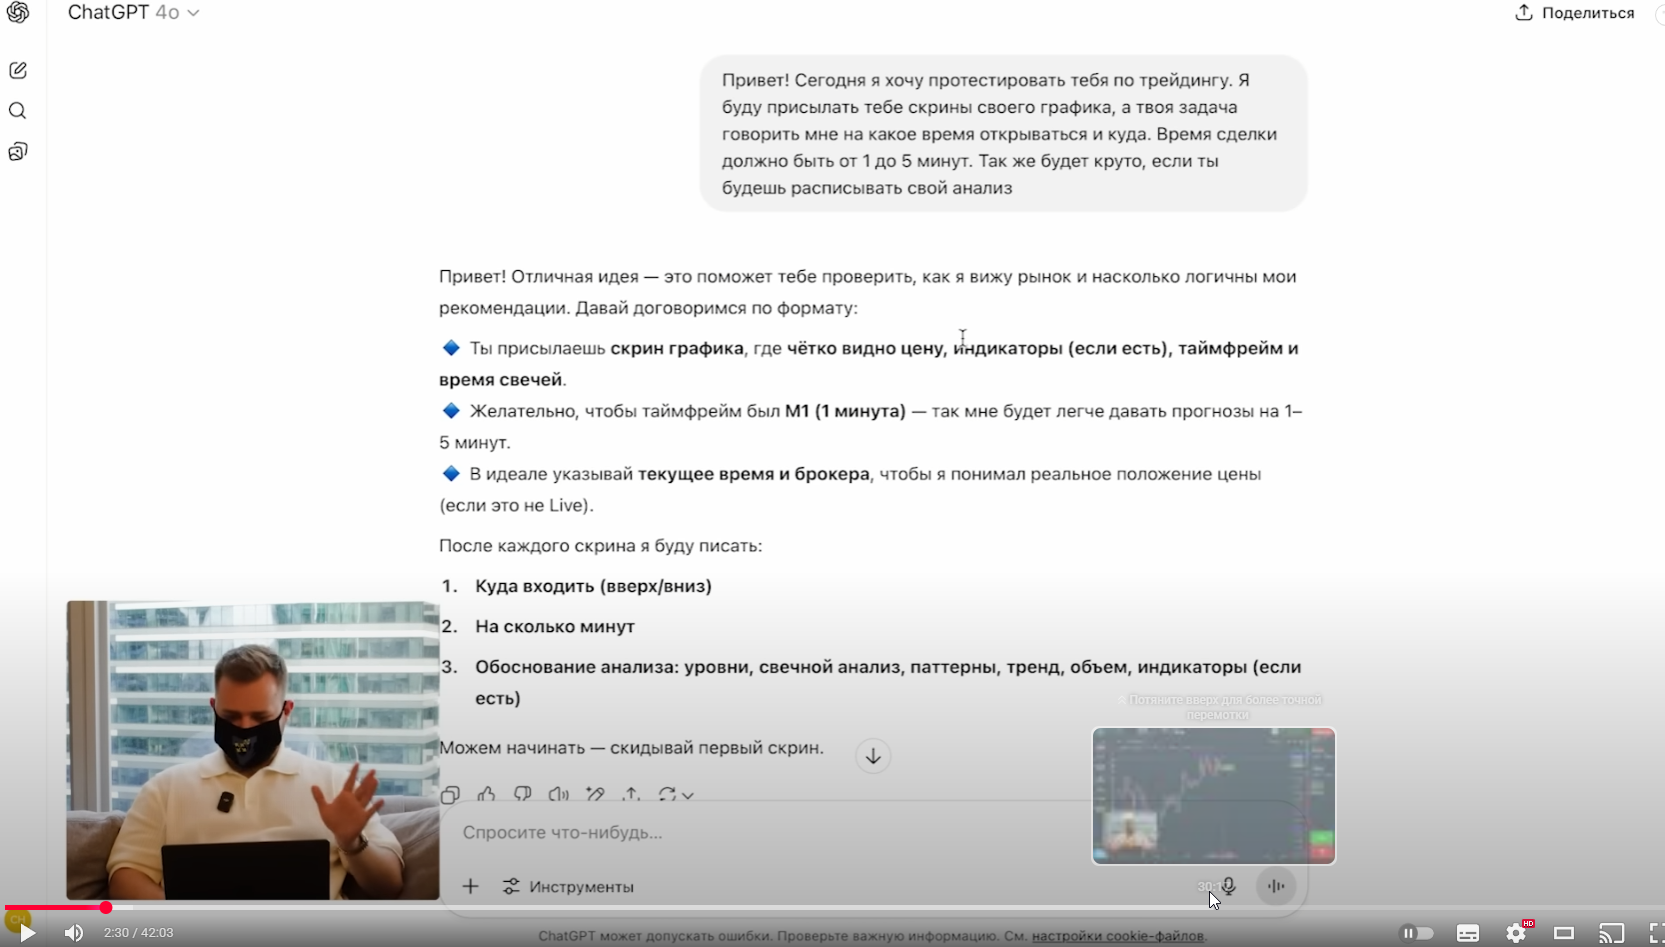This screenshot has width=1665, height=947.
Task: Give thumbs down to the response
Action: (522, 795)
